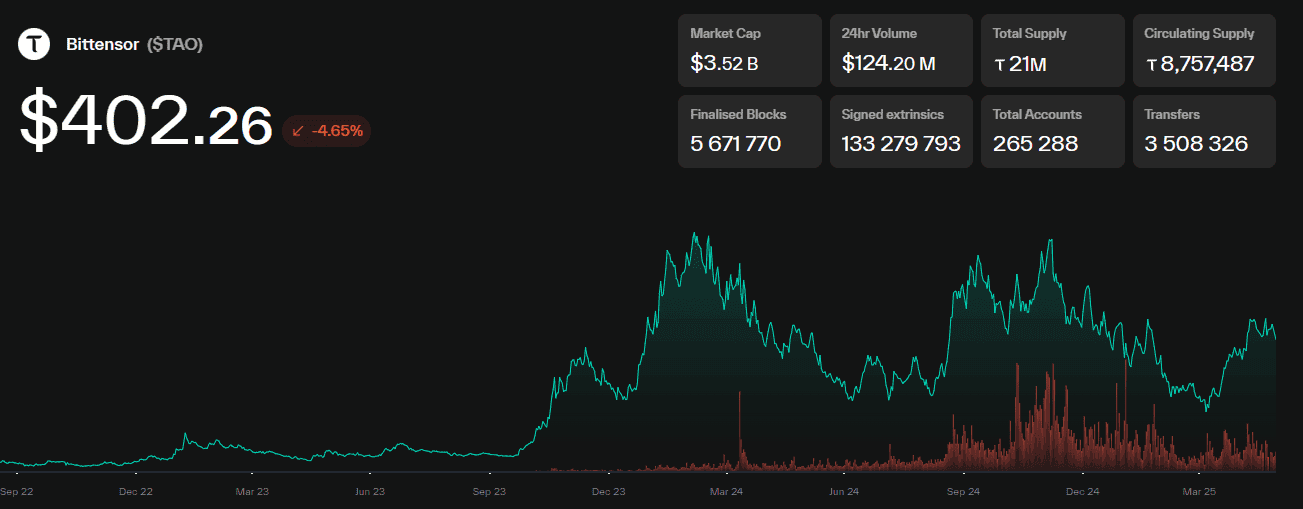Click the Mar 24 axis label
1303x509 pixels.
[x=726, y=492]
